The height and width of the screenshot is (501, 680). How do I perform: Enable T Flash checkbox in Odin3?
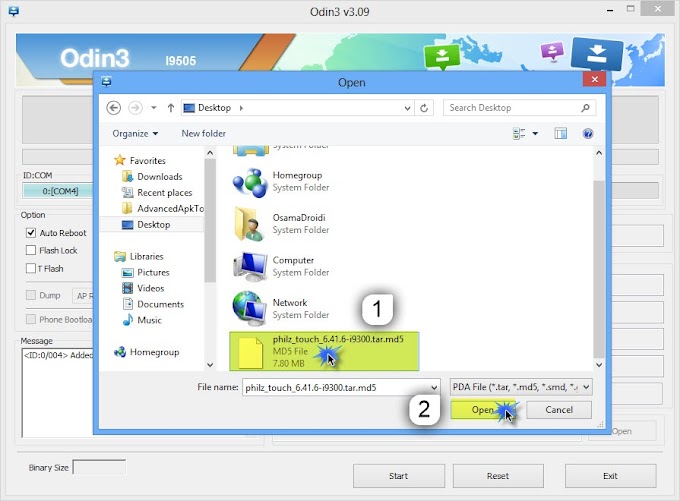[31, 269]
